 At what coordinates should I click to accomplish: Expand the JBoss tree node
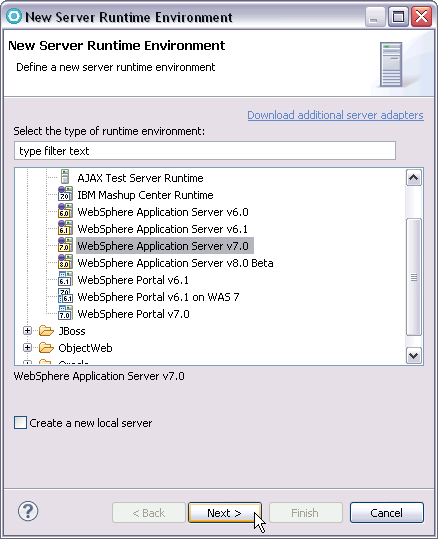[27, 331]
